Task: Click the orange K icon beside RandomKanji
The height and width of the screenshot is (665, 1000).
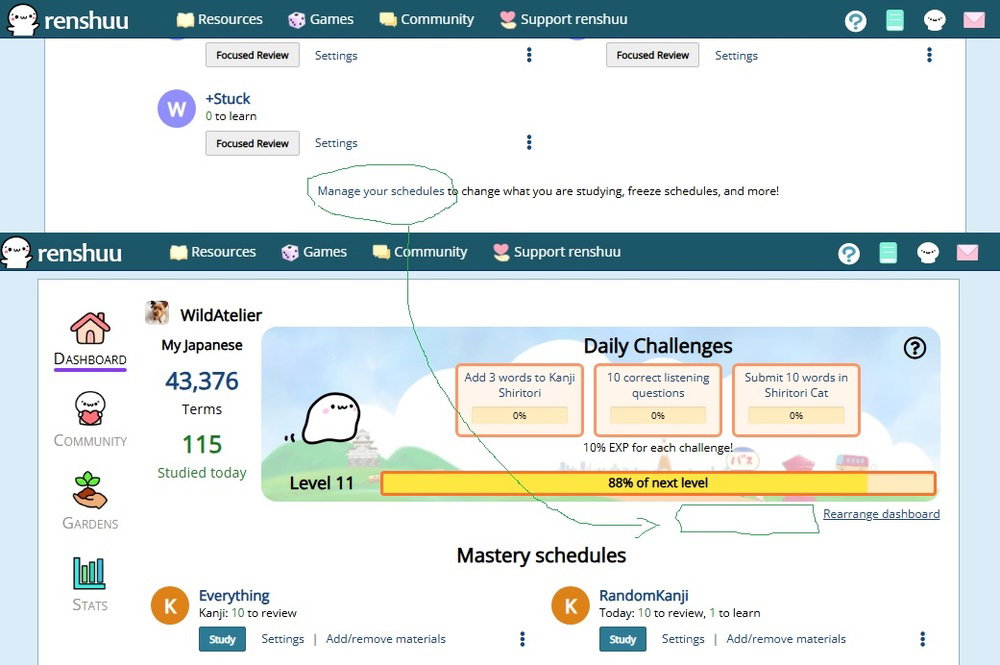Action: tap(570, 605)
